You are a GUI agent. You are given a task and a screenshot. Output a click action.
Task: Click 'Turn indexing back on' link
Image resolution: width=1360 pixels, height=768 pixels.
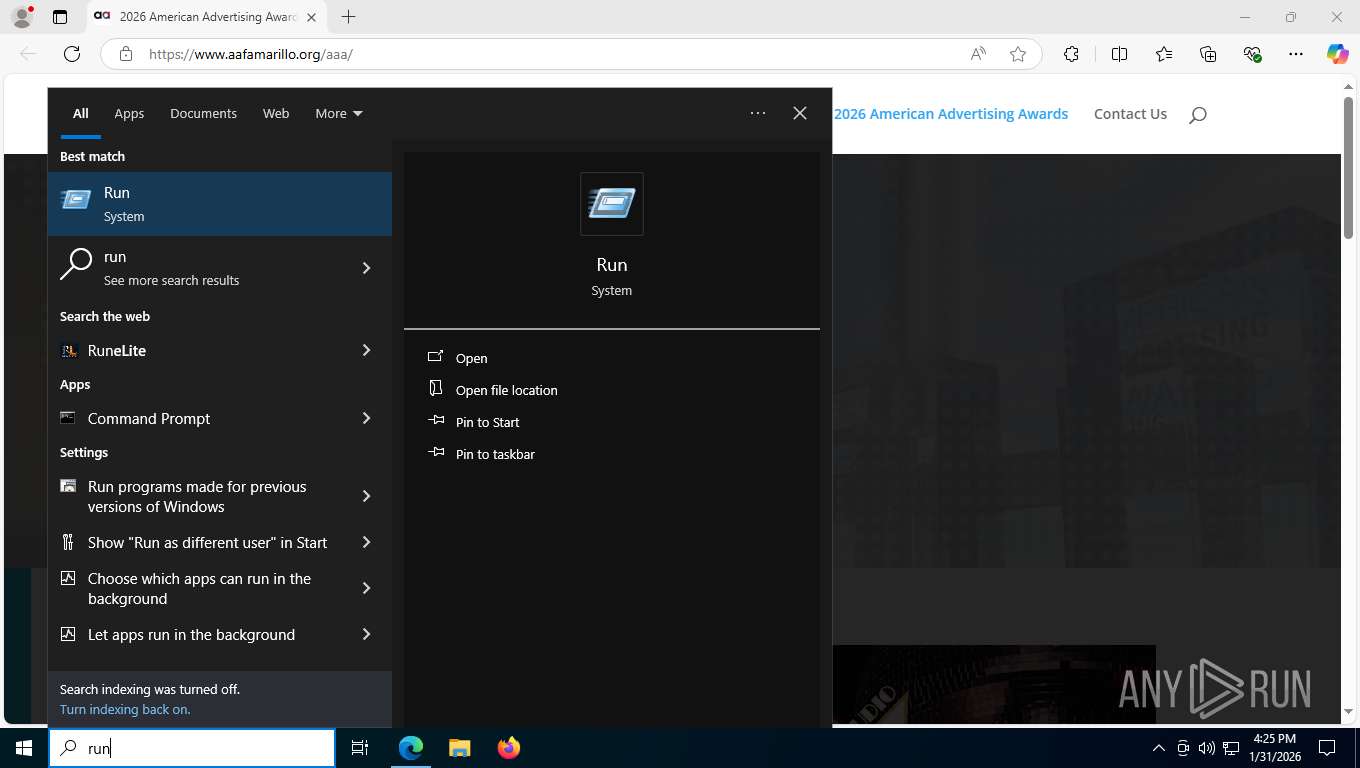125,709
